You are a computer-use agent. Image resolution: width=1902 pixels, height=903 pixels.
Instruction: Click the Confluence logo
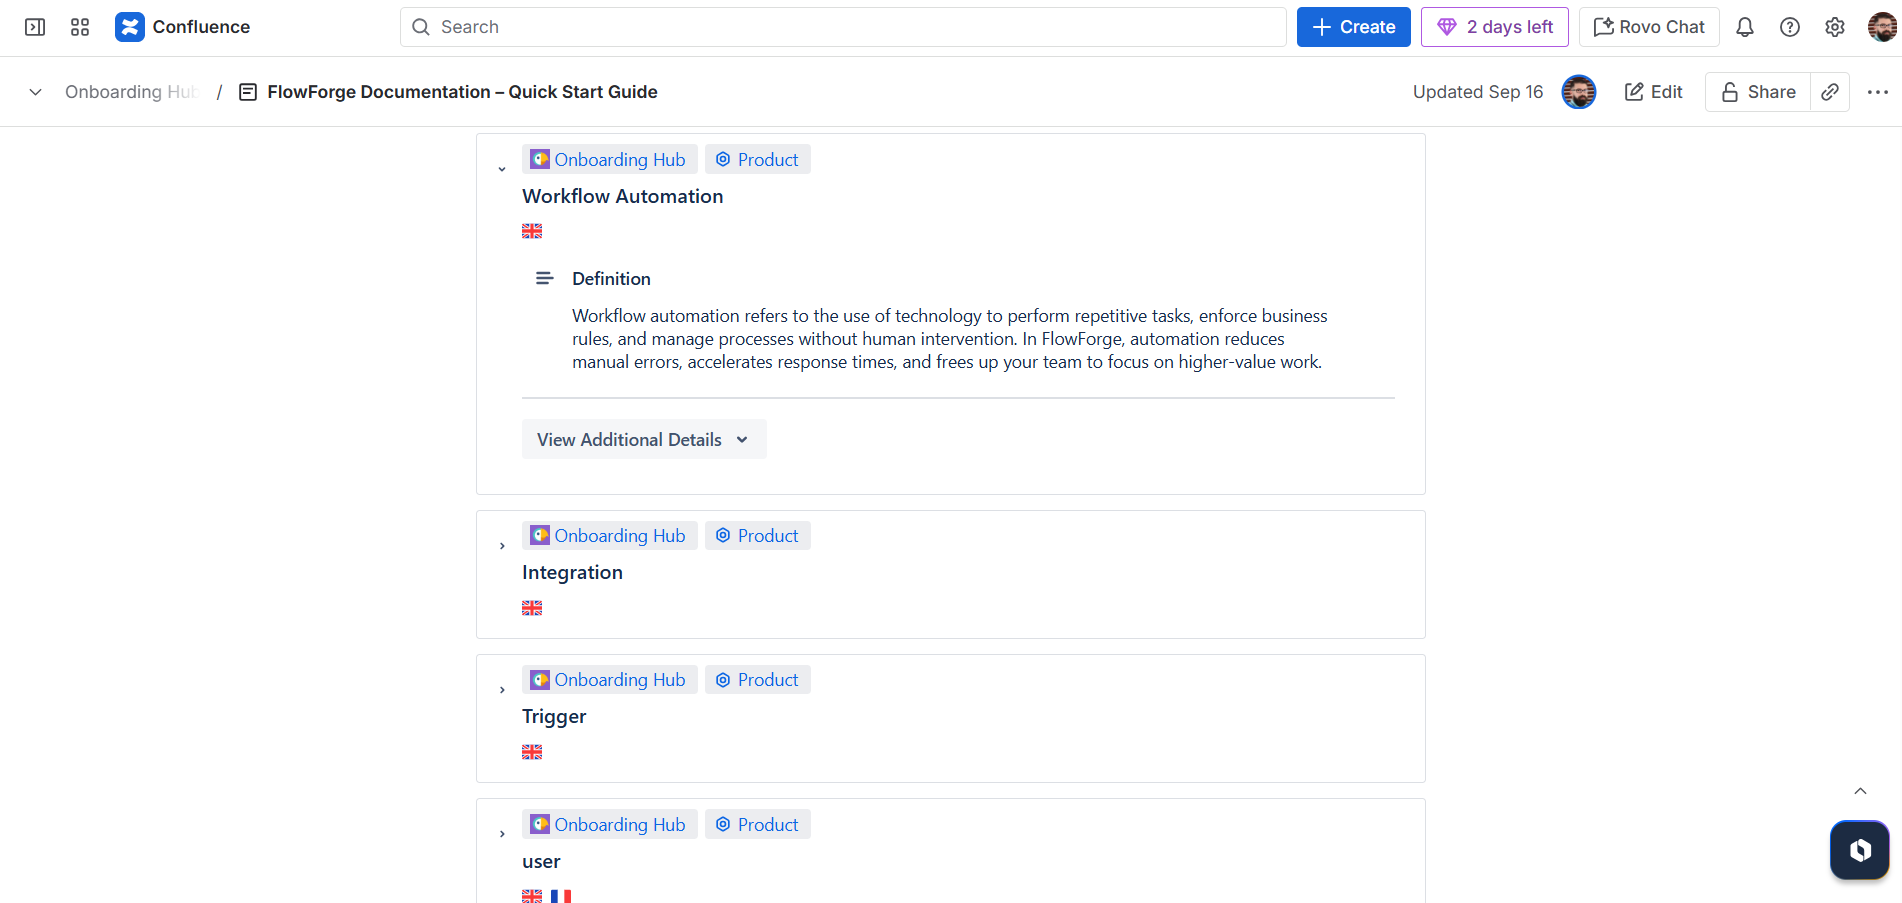click(130, 26)
